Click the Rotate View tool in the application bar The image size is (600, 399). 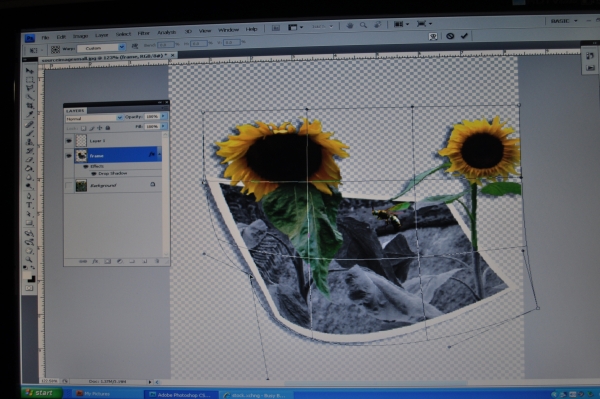377,25
